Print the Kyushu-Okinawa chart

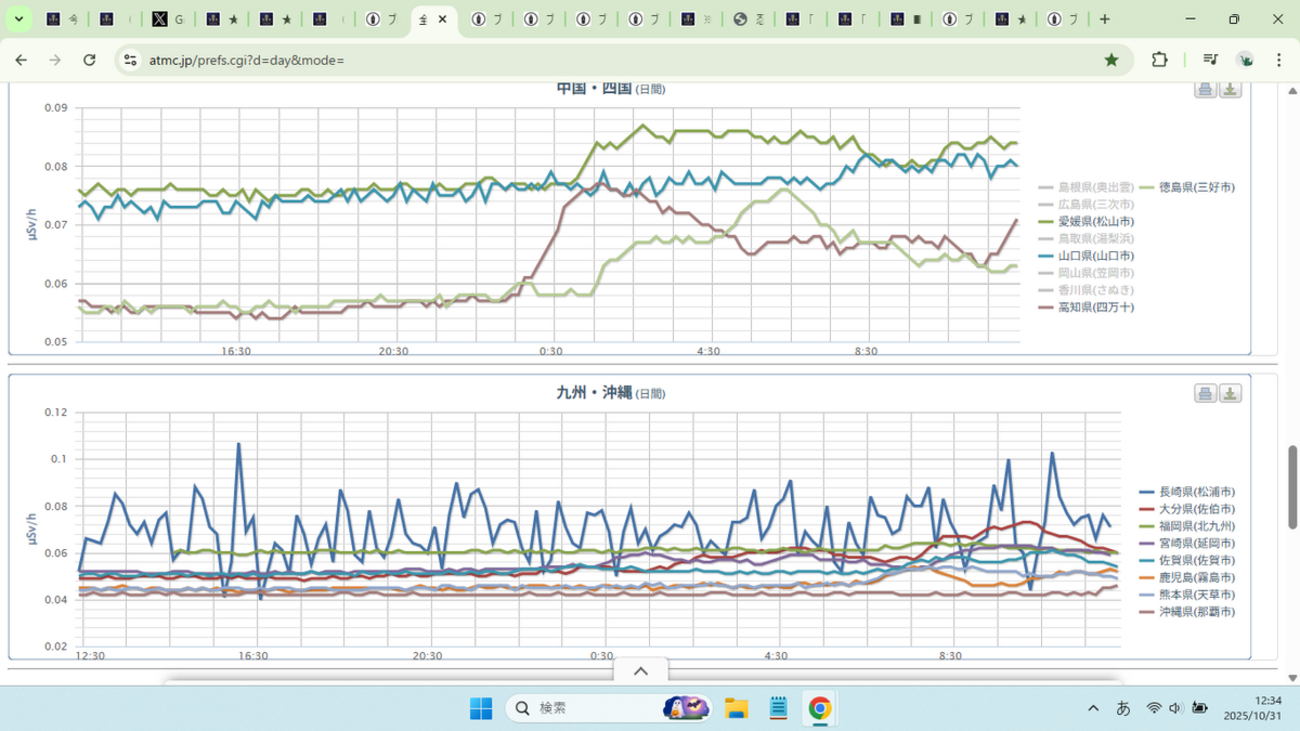pos(1205,394)
